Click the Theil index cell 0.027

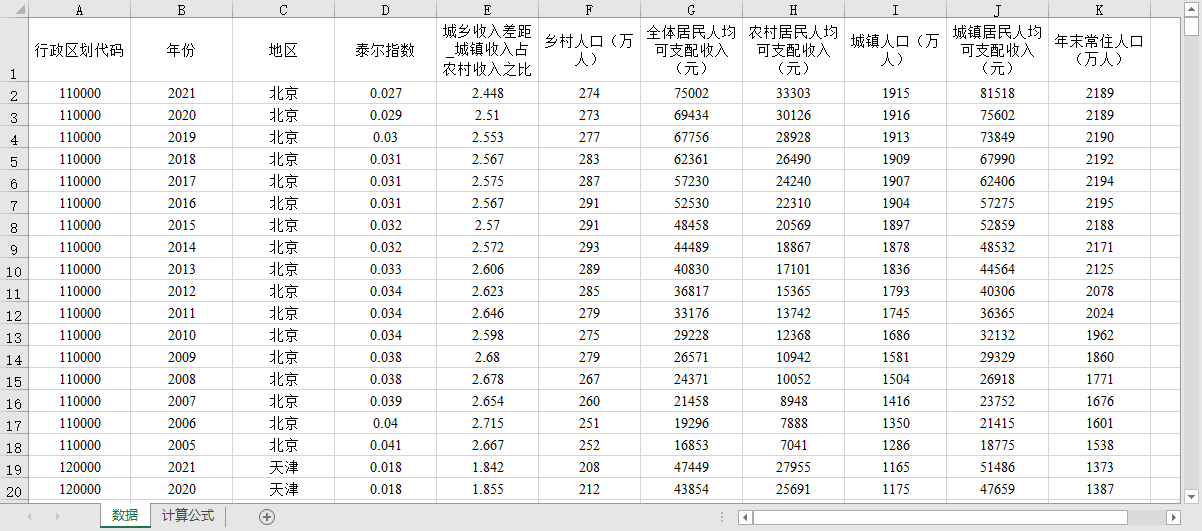coord(385,94)
